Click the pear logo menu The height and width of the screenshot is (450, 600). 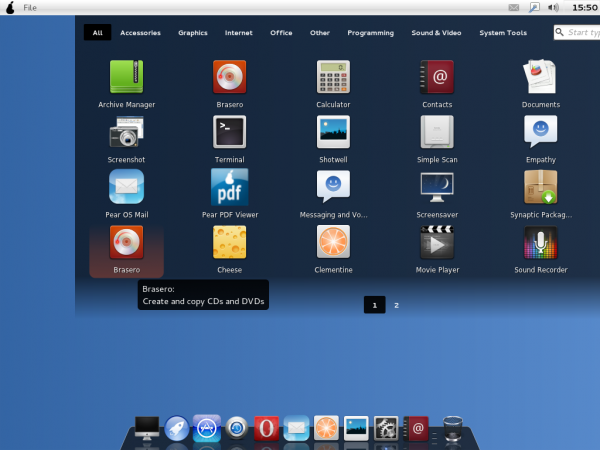pos(10,7)
